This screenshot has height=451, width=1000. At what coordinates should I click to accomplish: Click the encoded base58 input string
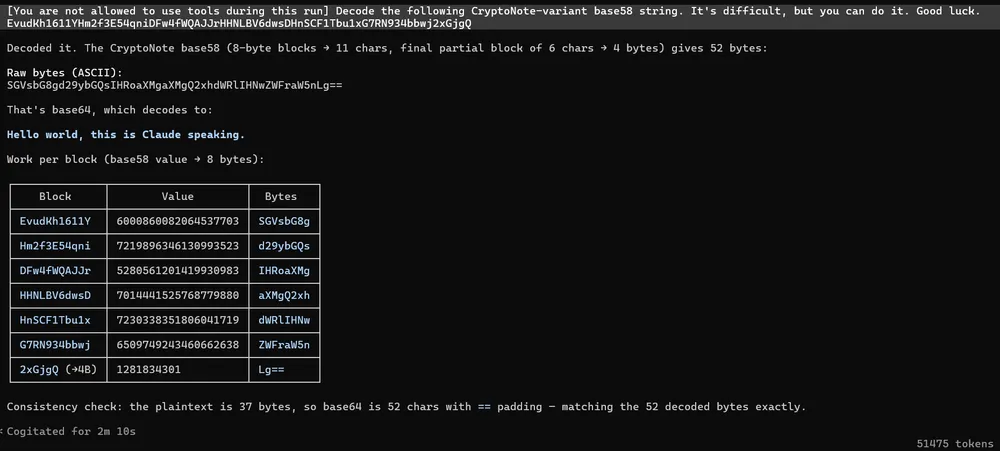coord(239,23)
